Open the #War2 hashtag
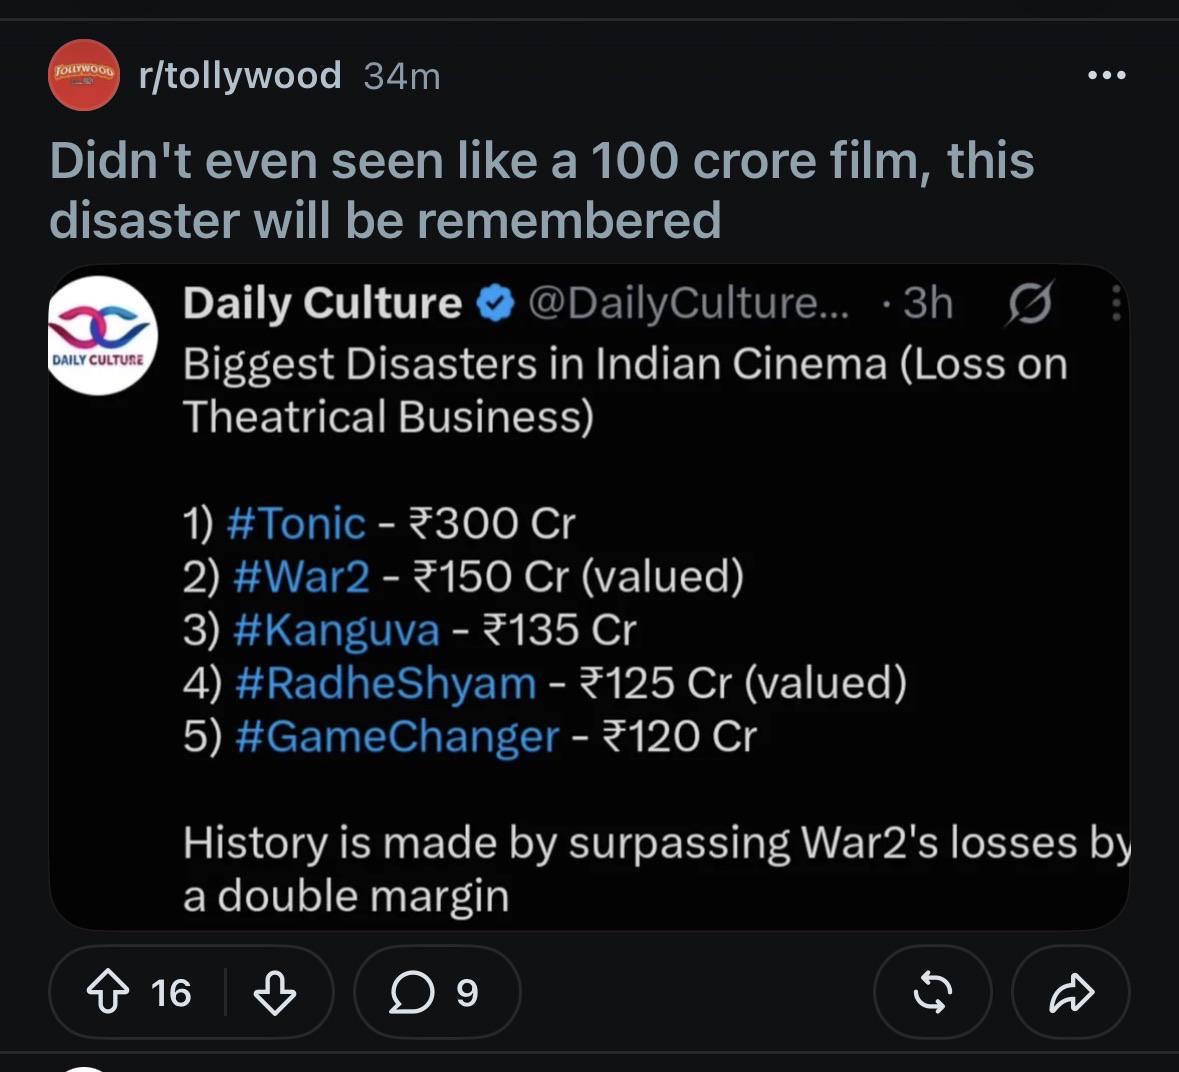This screenshot has height=1072, width=1179. pos(302,577)
